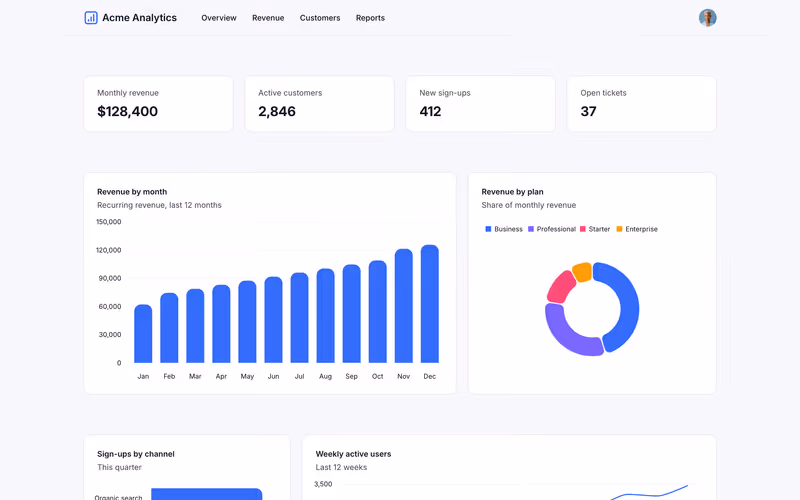Click the 120,000 axis label
Screen dimensions: 800x500
[109, 250]
